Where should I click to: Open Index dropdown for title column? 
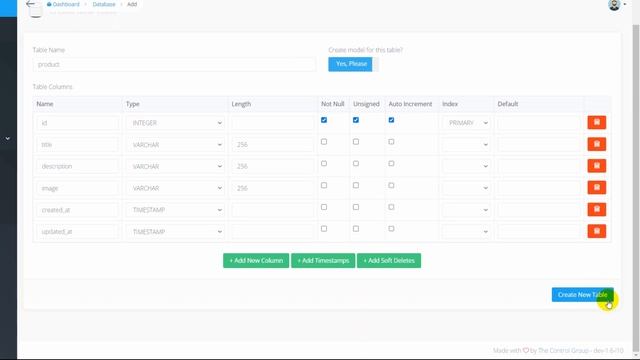coord(466,144)
